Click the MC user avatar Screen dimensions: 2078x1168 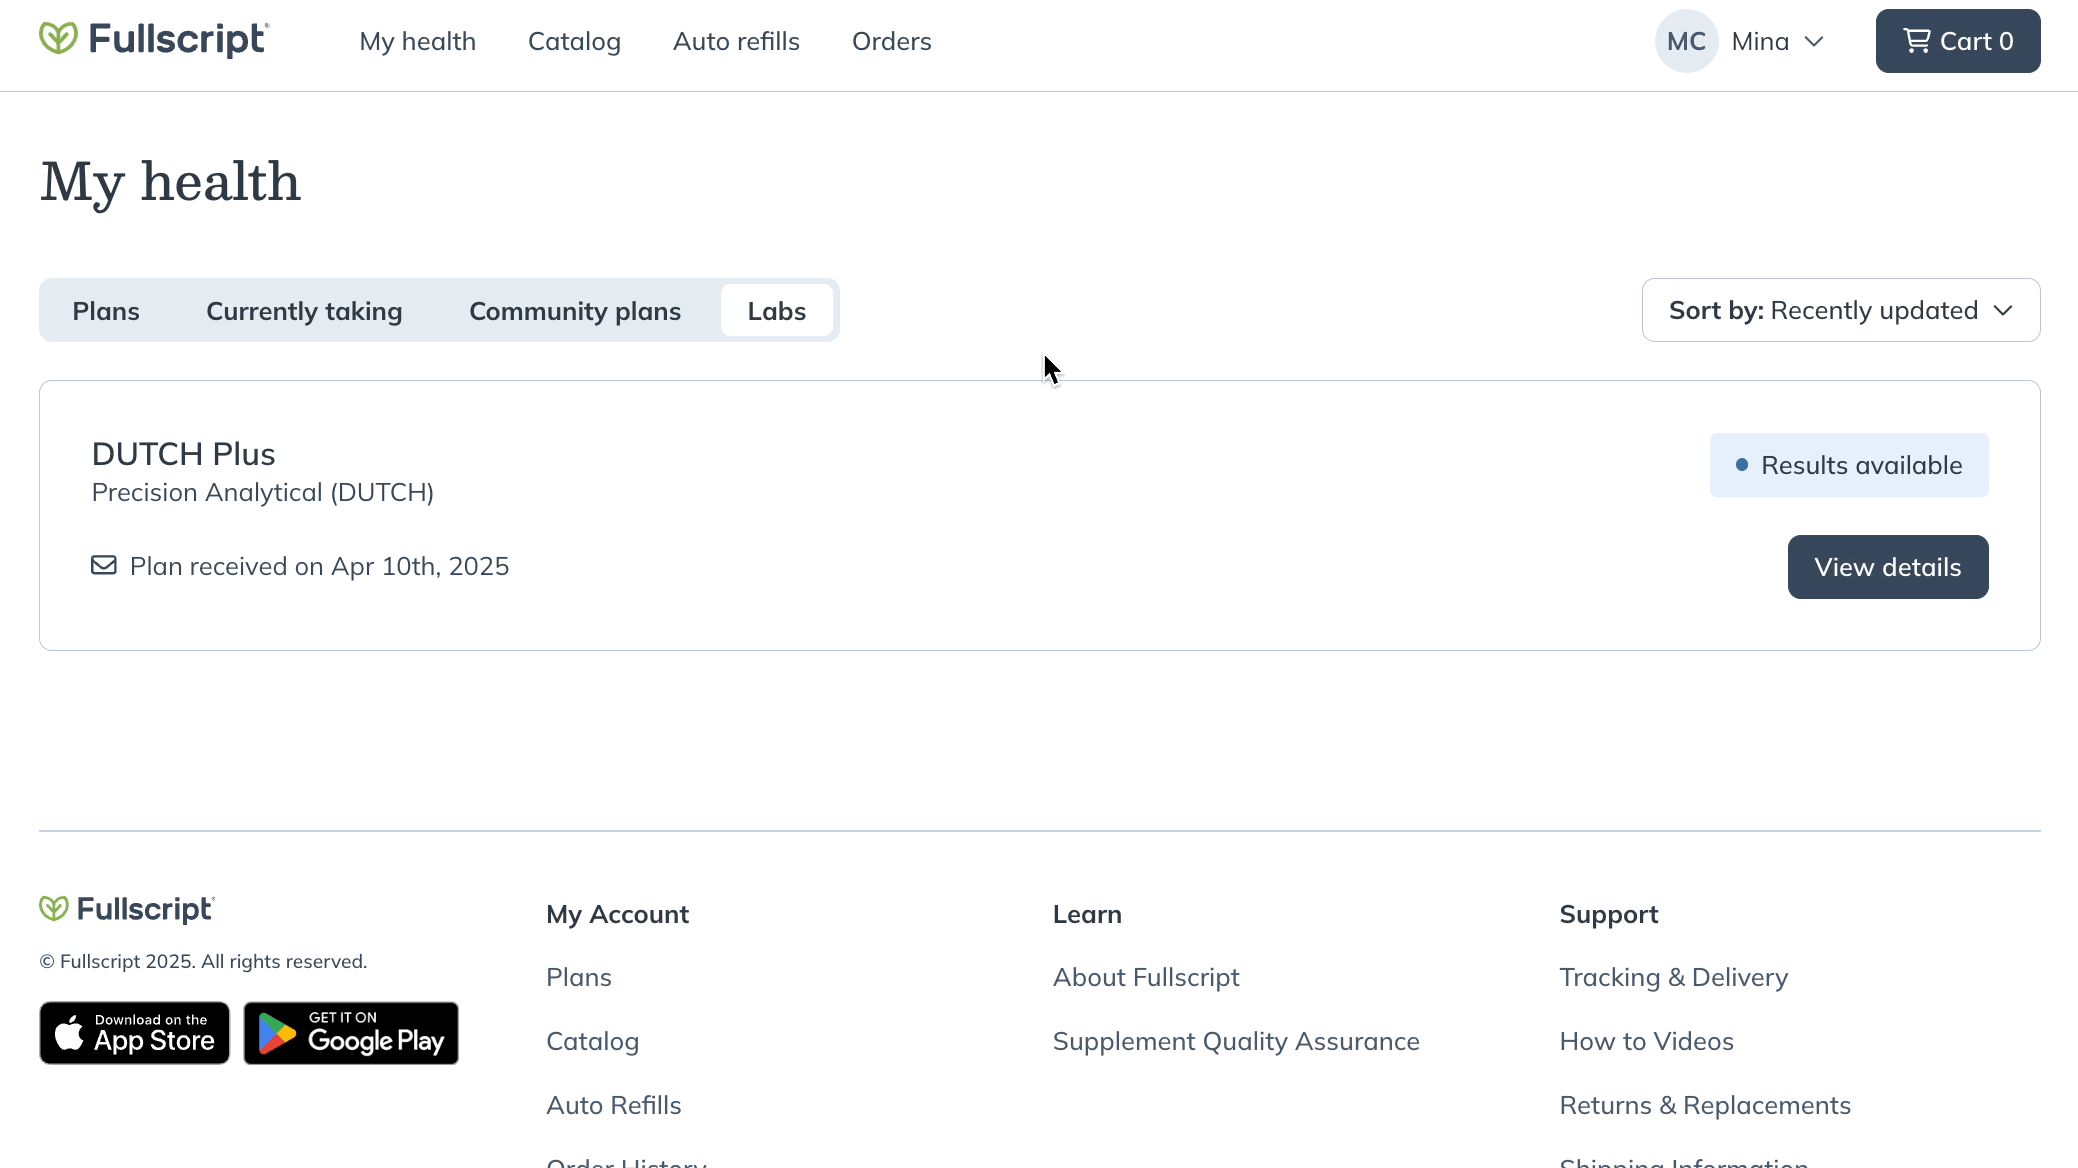(x=1686, y=41)
